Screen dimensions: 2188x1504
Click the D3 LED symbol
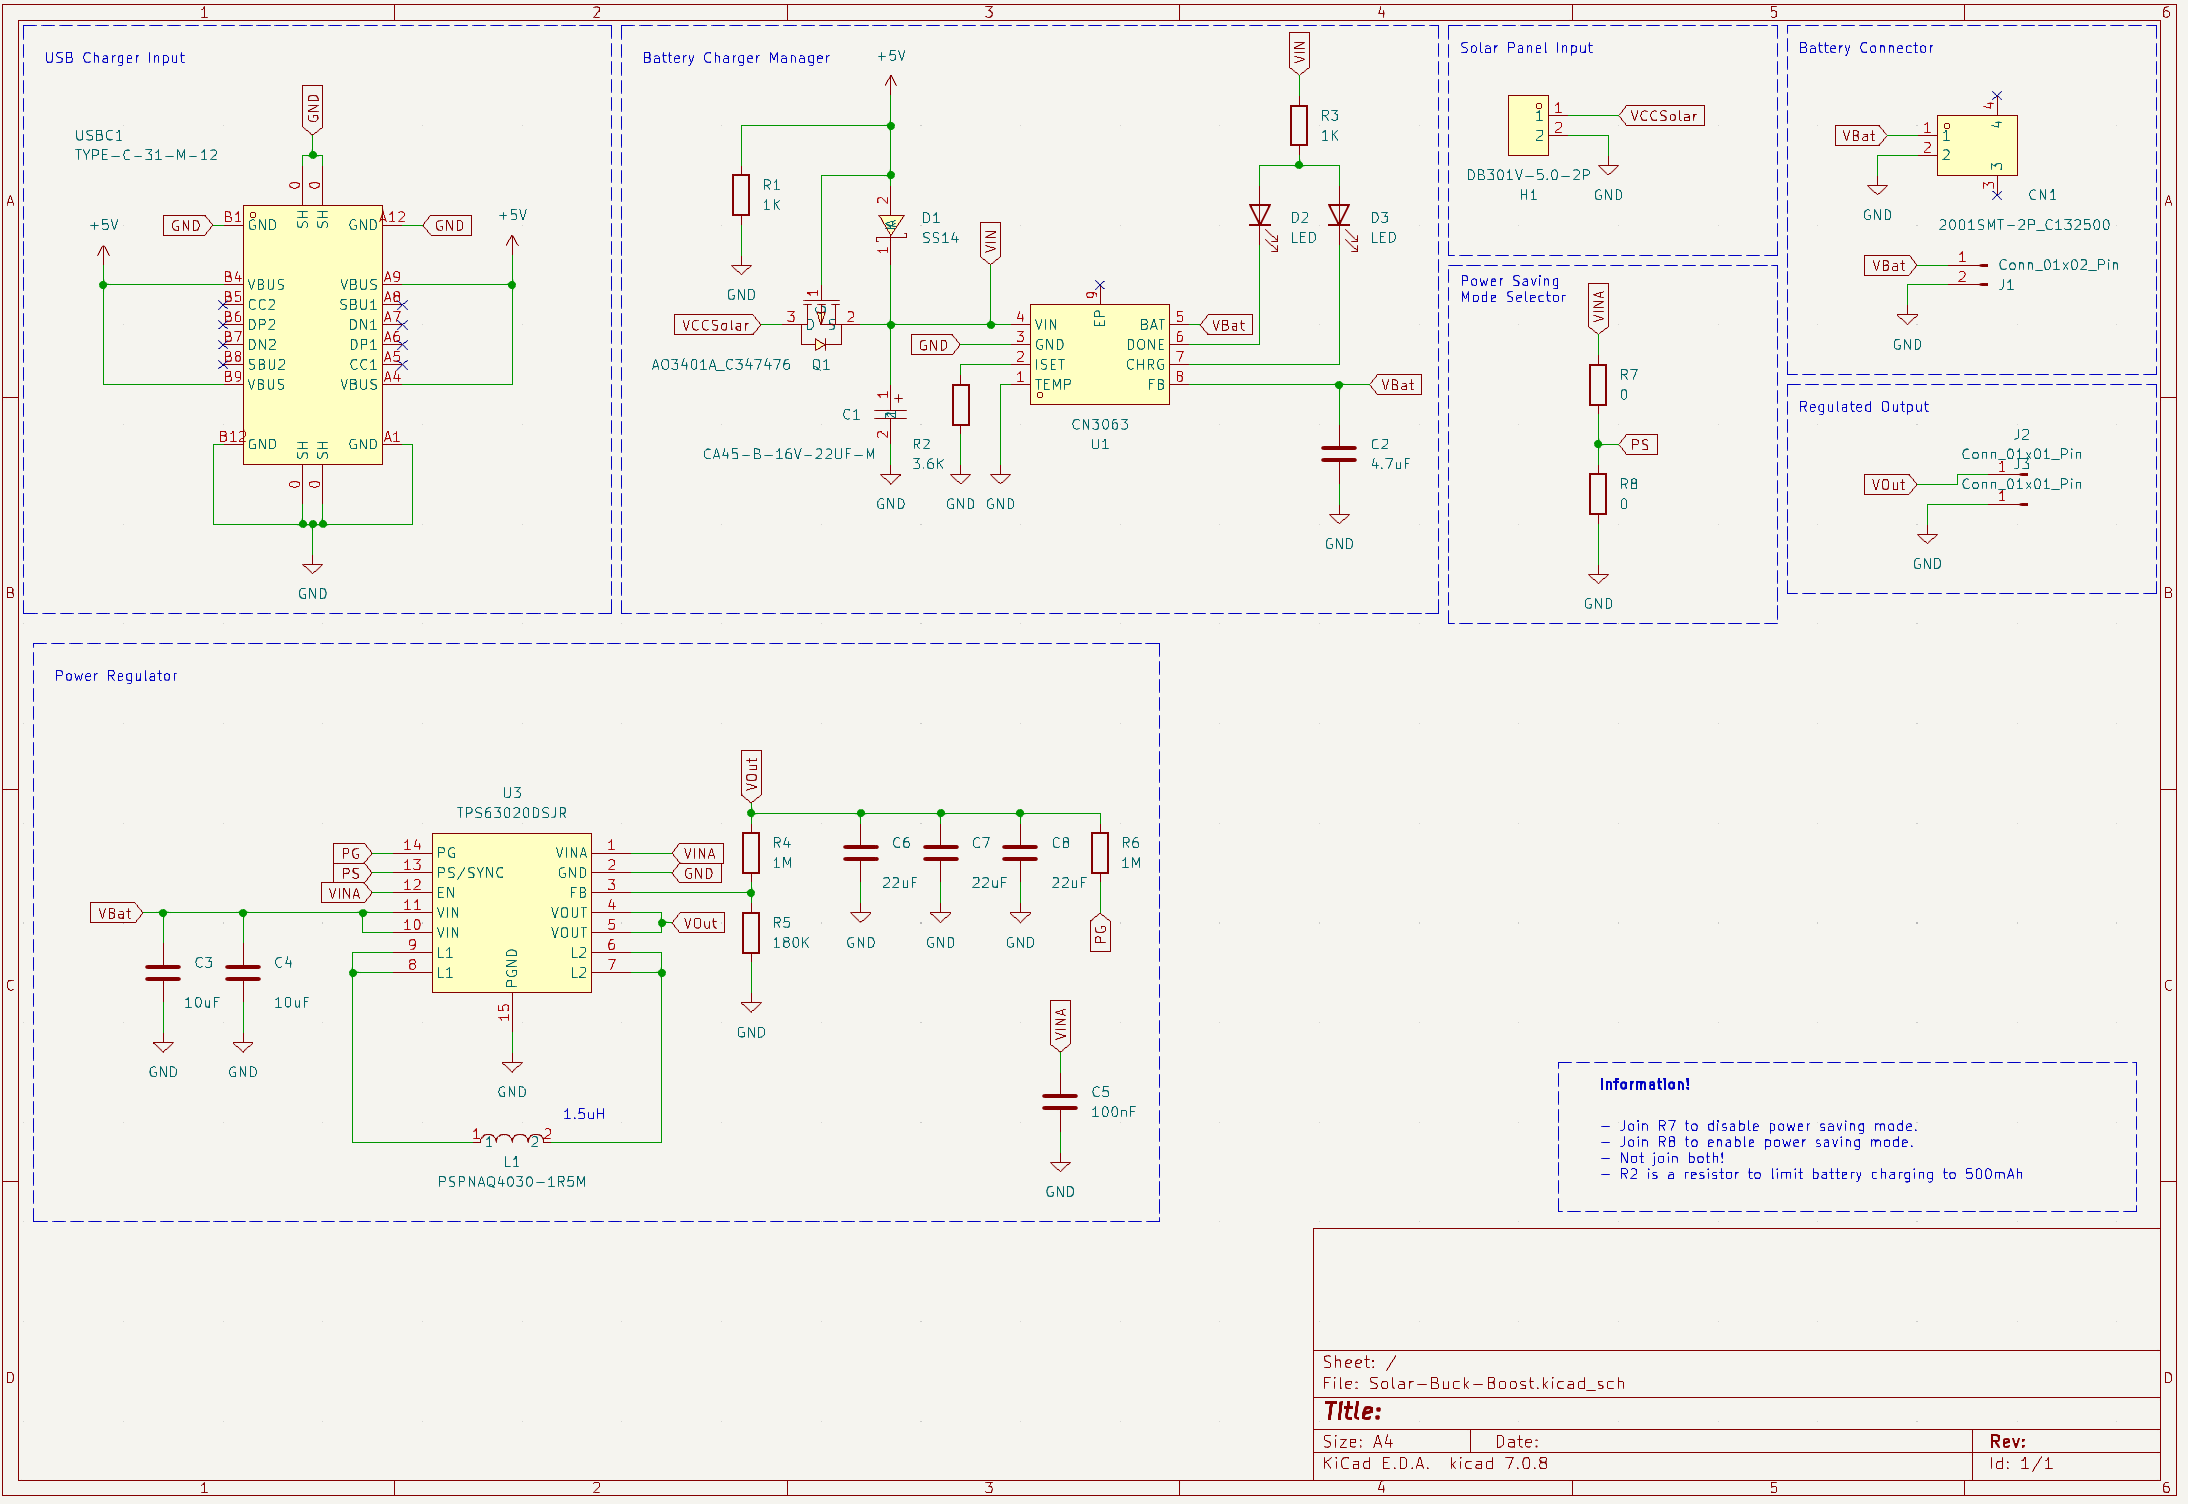1338,215
